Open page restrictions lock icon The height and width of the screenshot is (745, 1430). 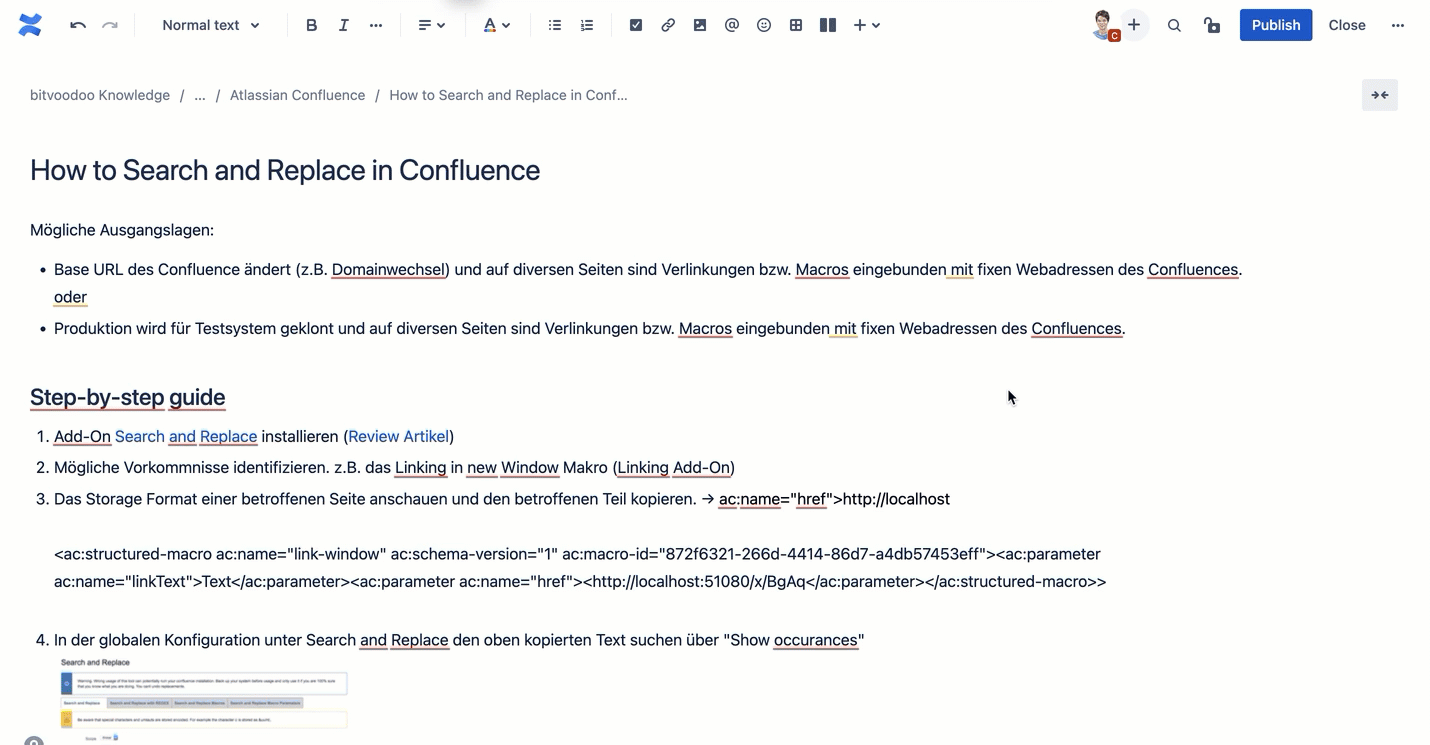(1212, 25)
